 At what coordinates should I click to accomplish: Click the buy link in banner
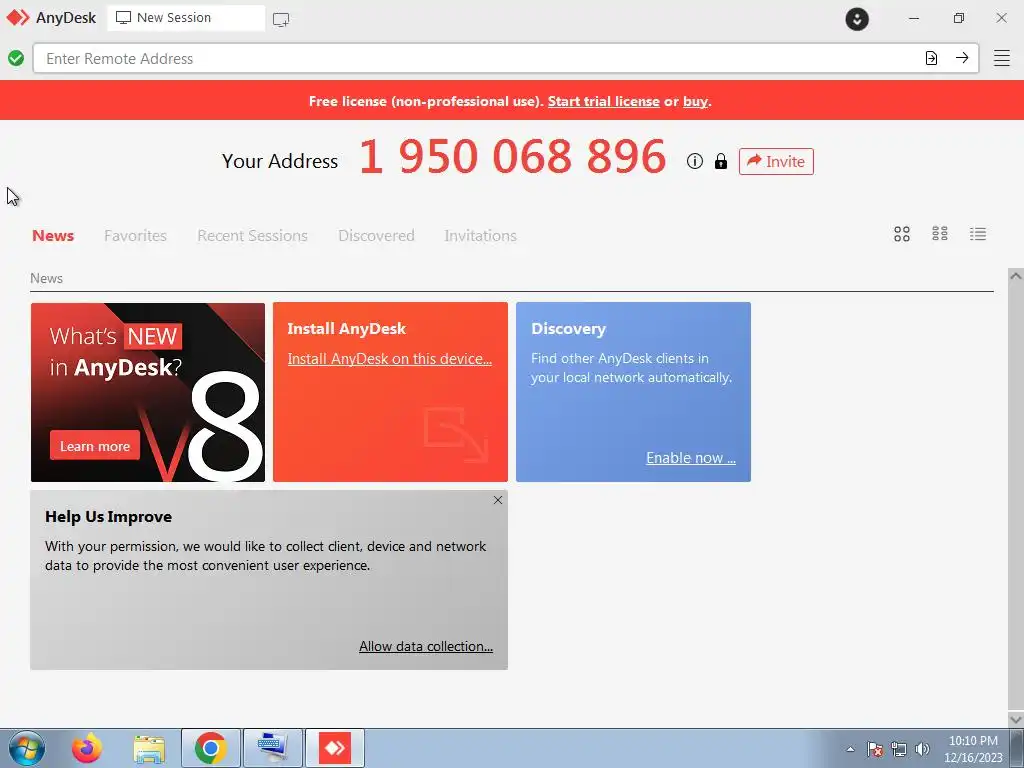696,101
